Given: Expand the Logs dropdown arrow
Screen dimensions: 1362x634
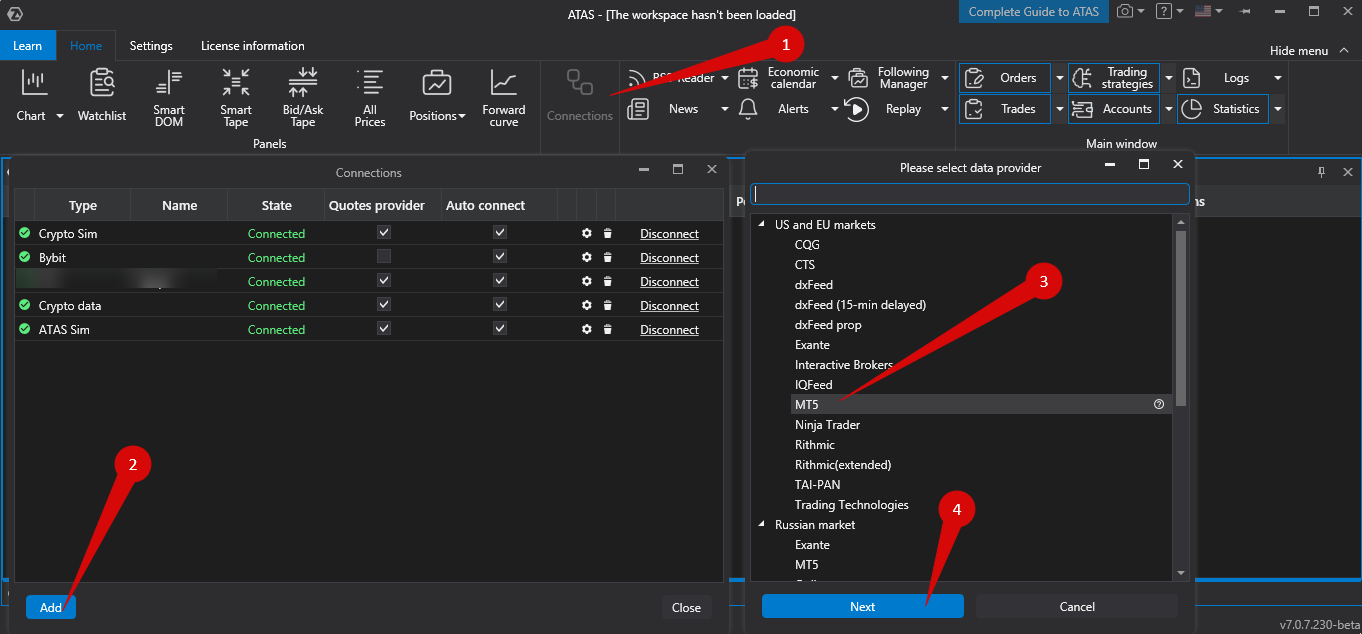Looking at the screenshot, I should point(1277,78).
